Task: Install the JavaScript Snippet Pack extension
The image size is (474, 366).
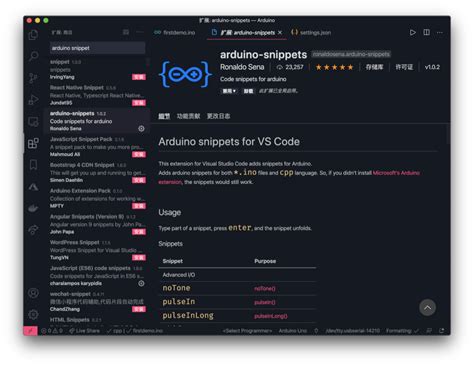Action: (x=139, y=154)
